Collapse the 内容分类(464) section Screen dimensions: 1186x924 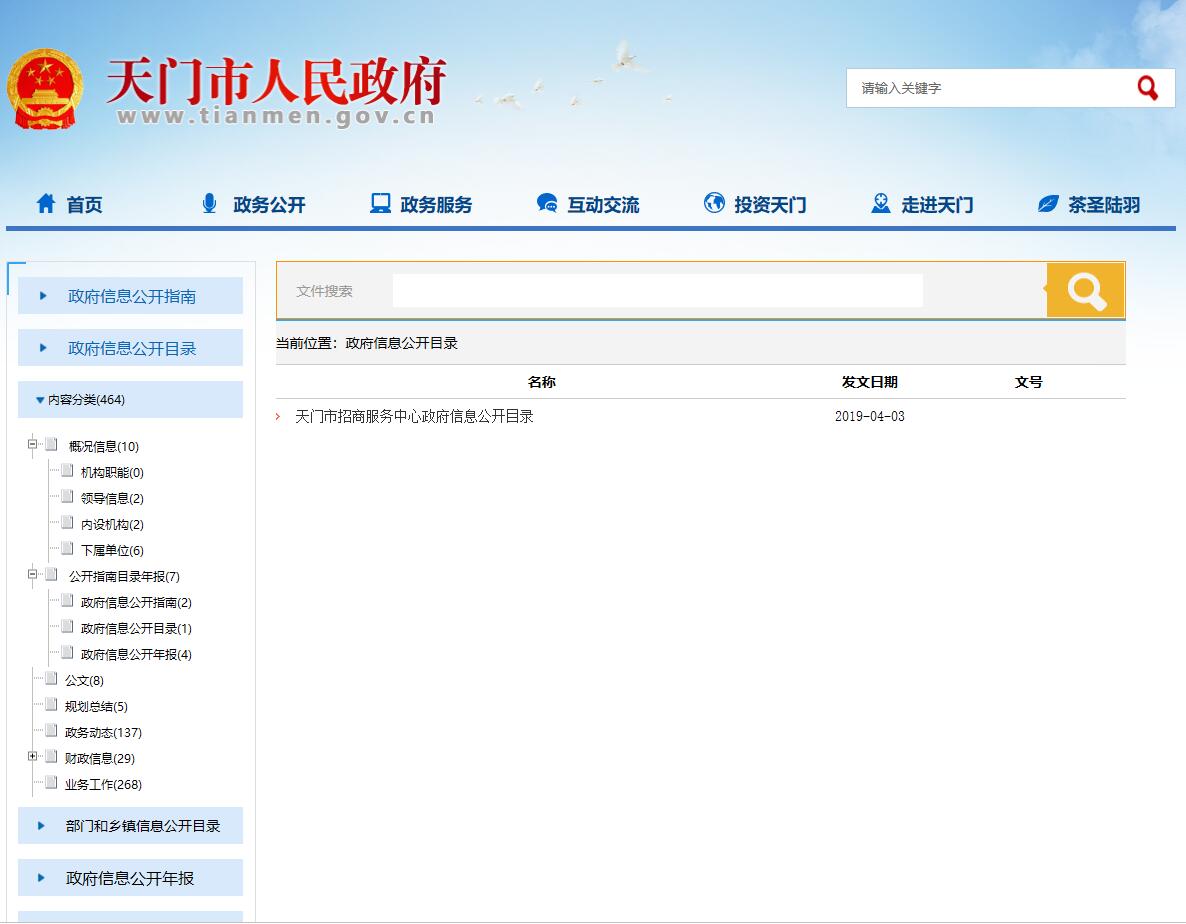[x=40, y=400]
